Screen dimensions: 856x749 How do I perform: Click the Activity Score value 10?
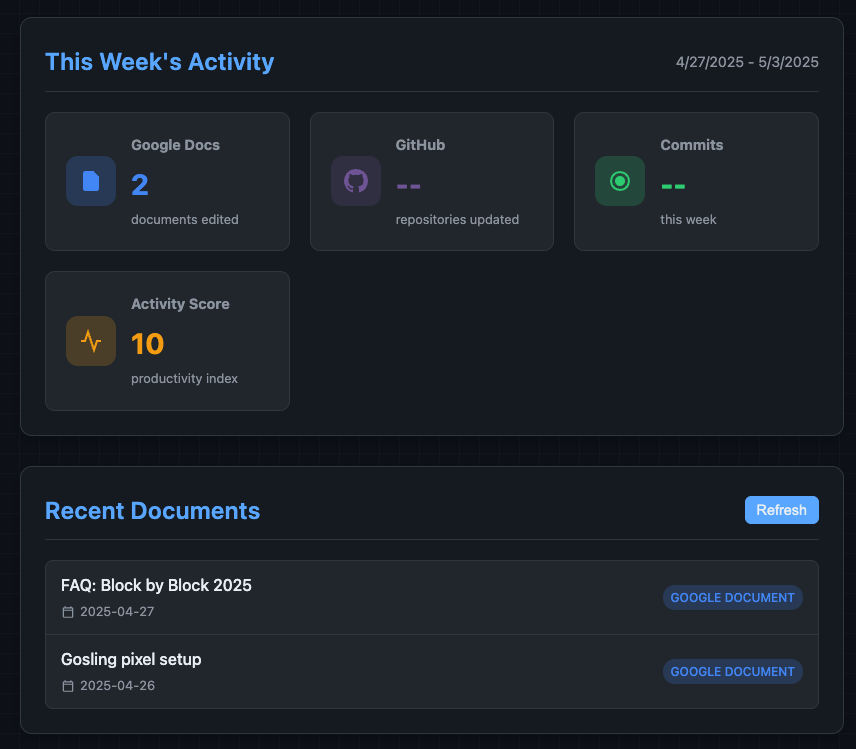coord(147,344)
